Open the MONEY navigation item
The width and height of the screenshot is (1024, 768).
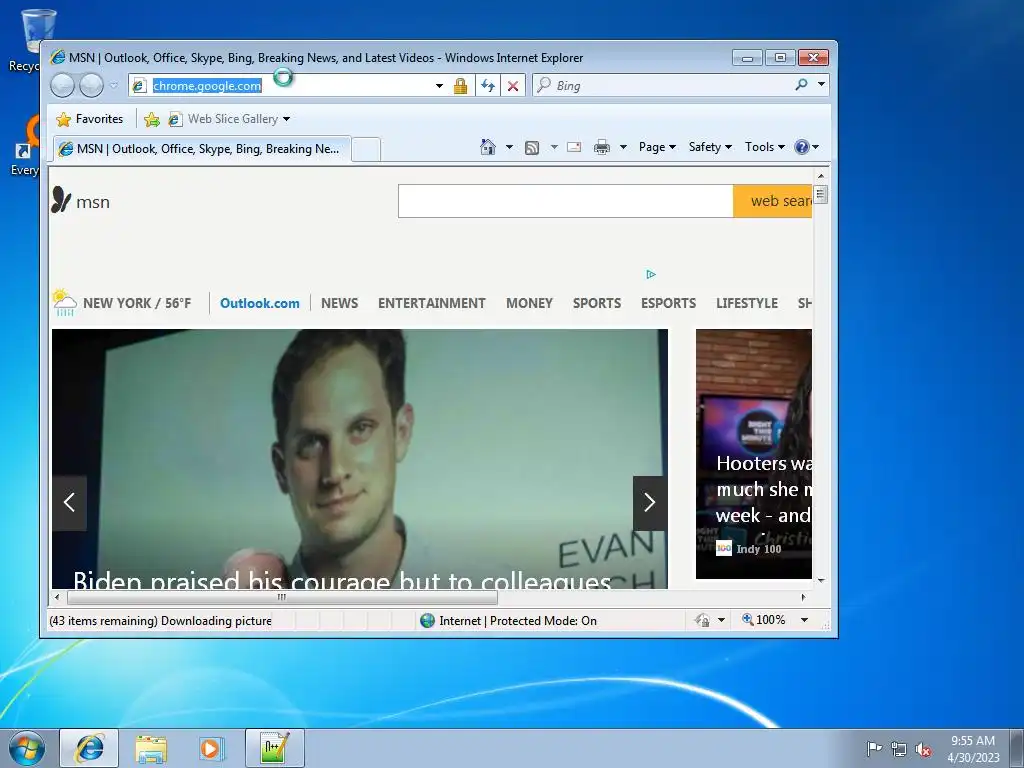tap(529, 303)
